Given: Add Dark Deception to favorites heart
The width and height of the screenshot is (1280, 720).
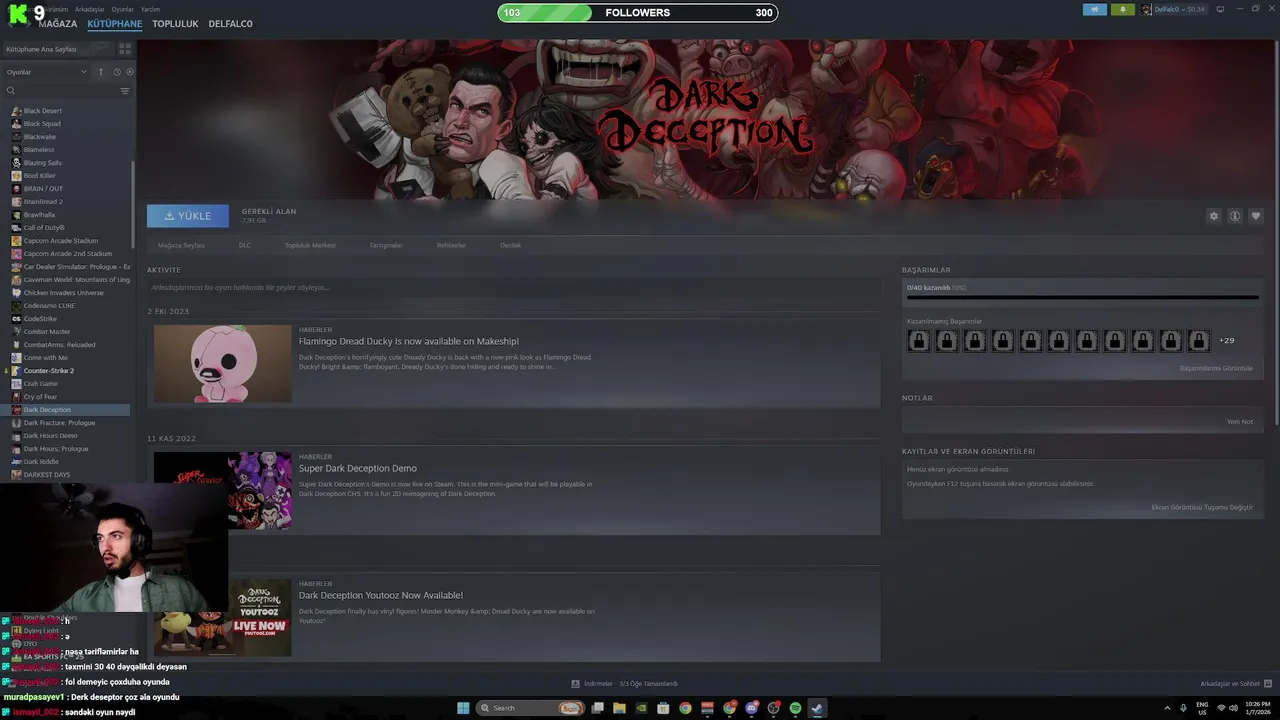Looking at the screenshot, I should [x=1256, y=216].
